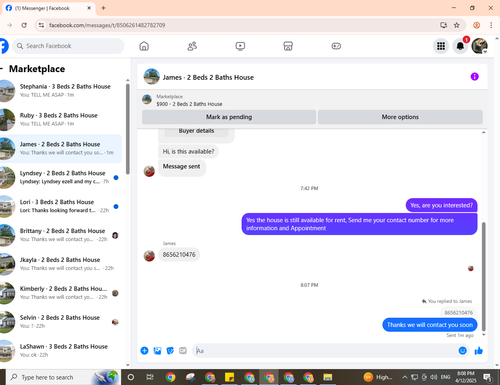
Task: Open Brittany 2 Beds 2 Baths House chat
Action: [x=61, y=235]
